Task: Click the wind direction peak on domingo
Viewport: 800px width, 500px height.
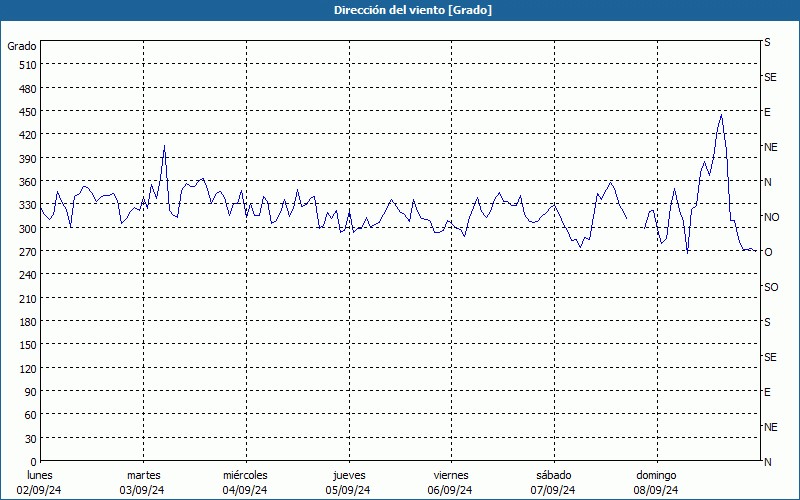Action: coord(721,115)
